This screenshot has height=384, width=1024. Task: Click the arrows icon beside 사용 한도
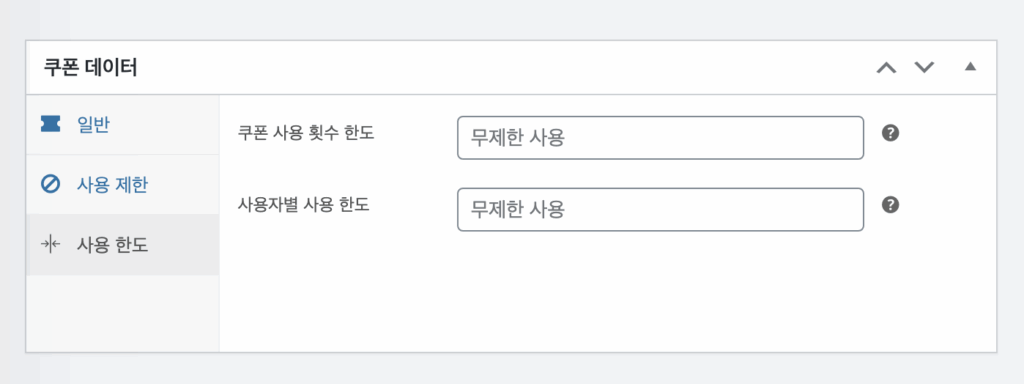tap(50, 244)
